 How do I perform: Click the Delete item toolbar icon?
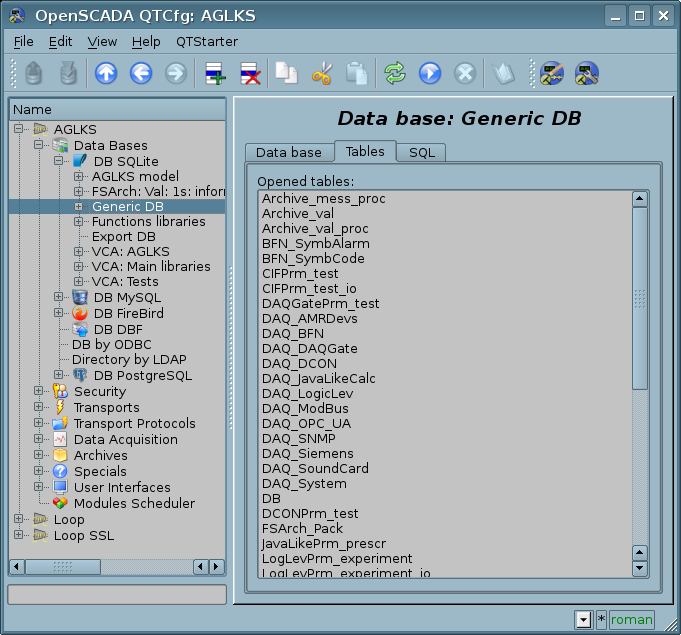tap(250, 73)
